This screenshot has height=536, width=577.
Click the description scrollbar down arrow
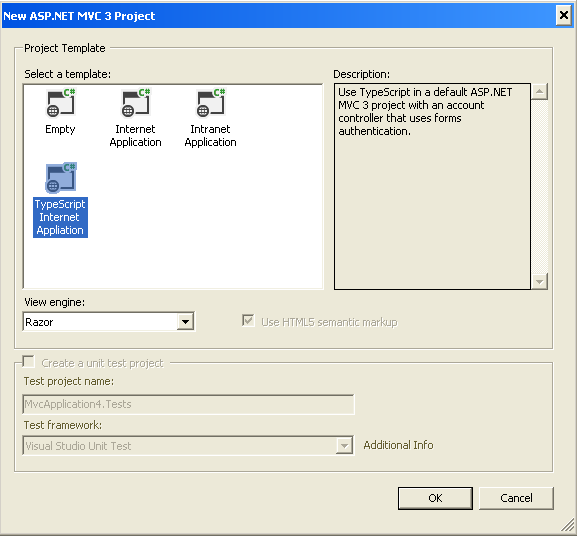[539, 281]
